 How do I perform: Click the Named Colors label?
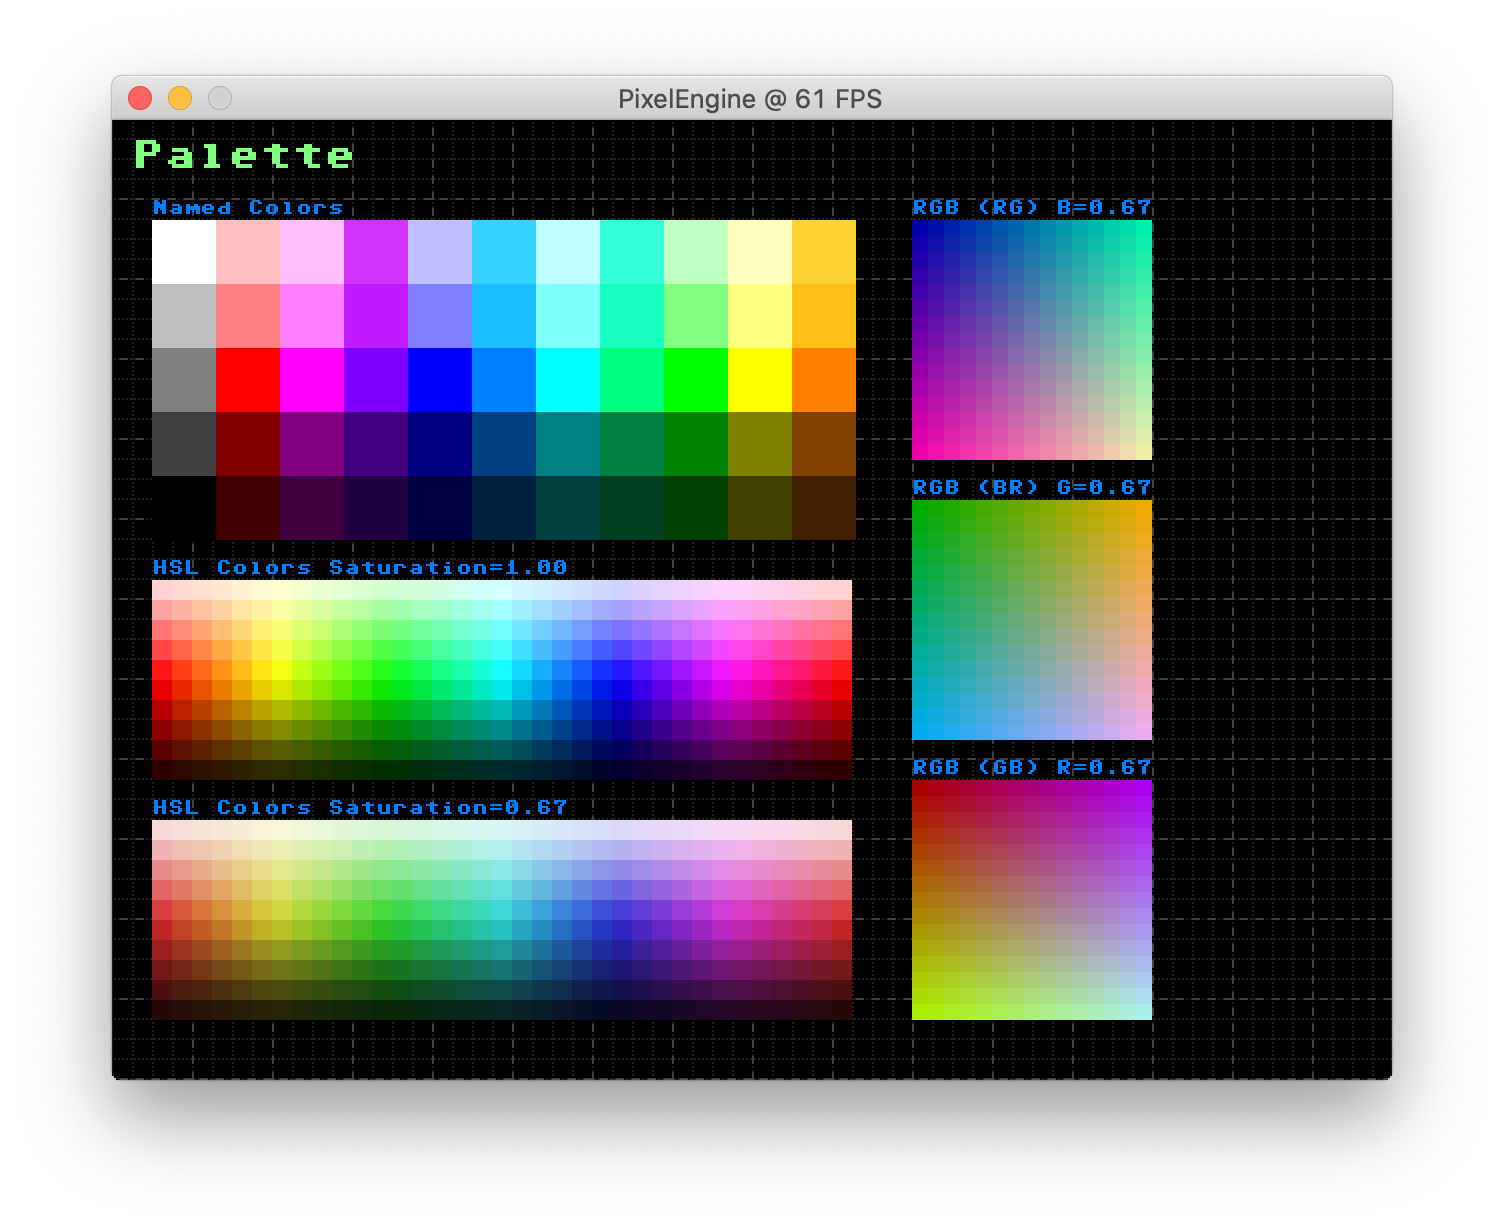pos(247,207)
